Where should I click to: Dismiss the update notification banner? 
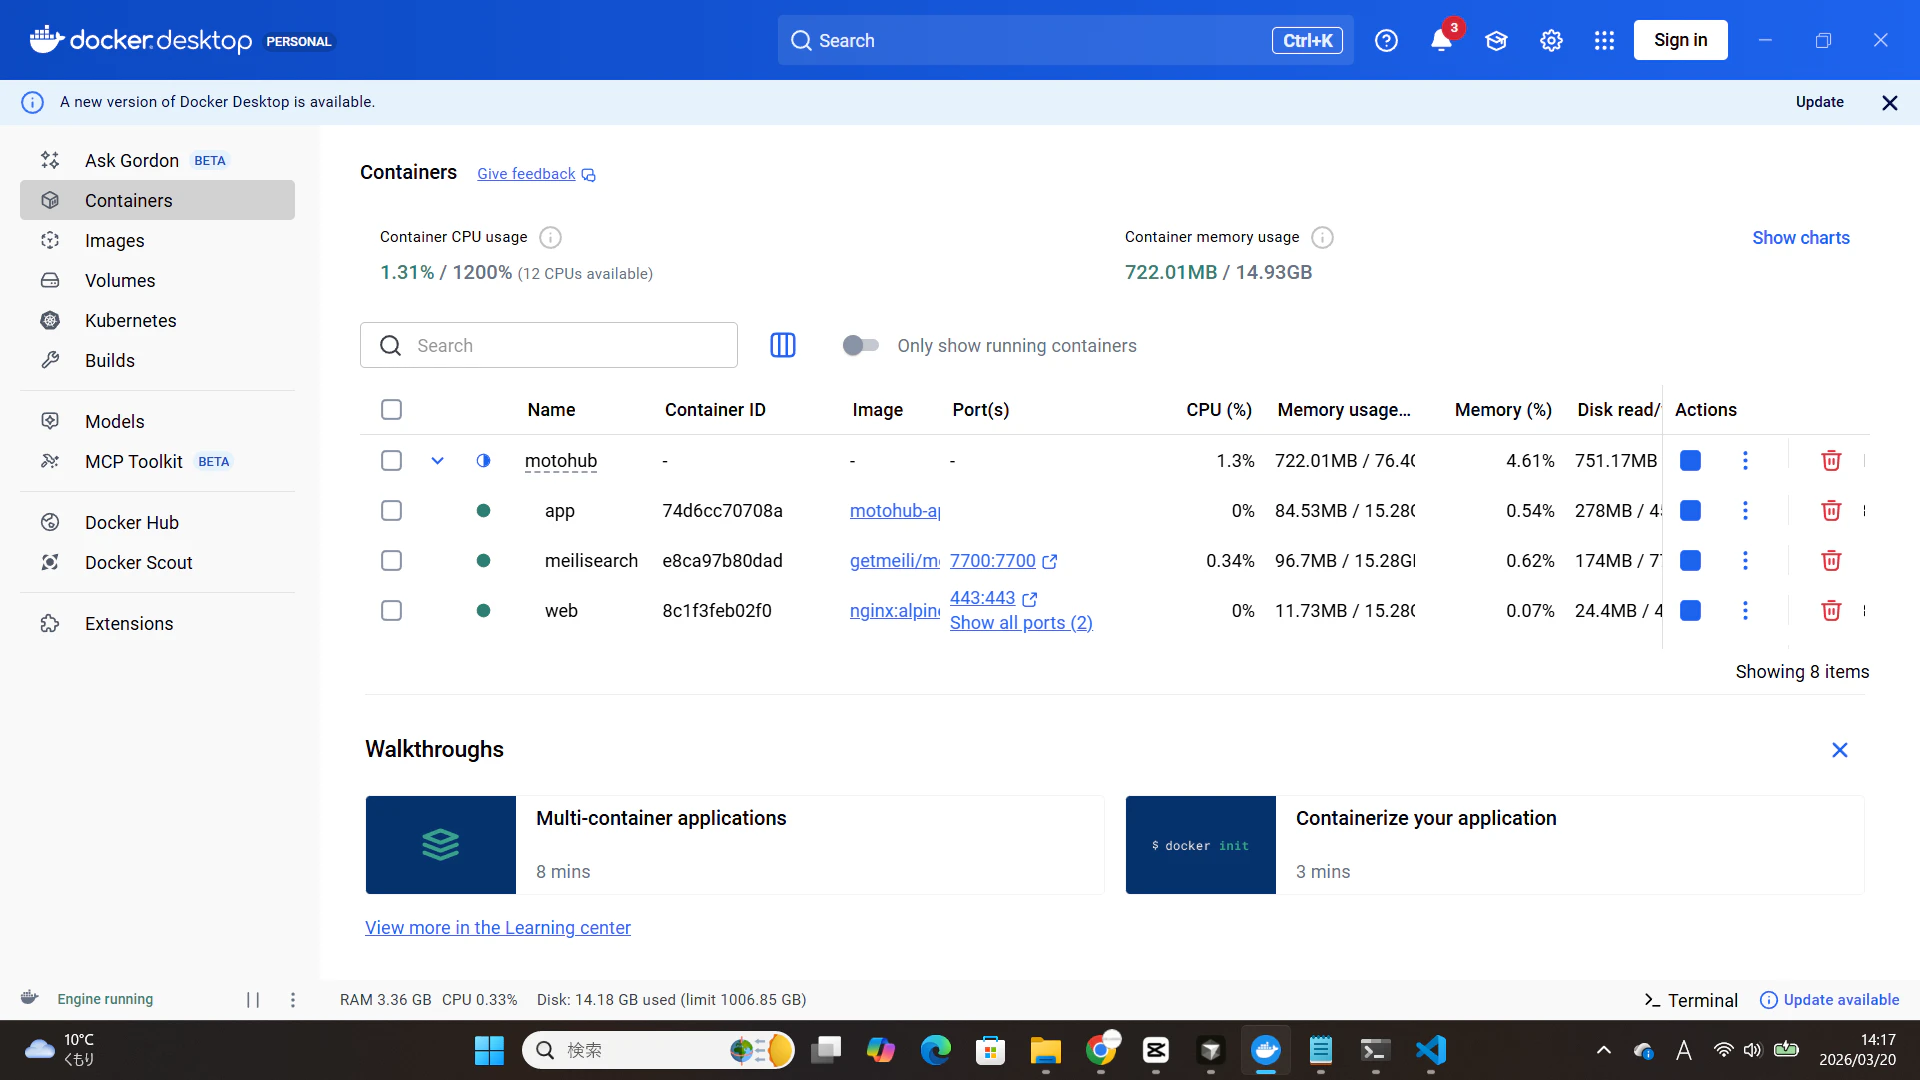(1890, 103)
